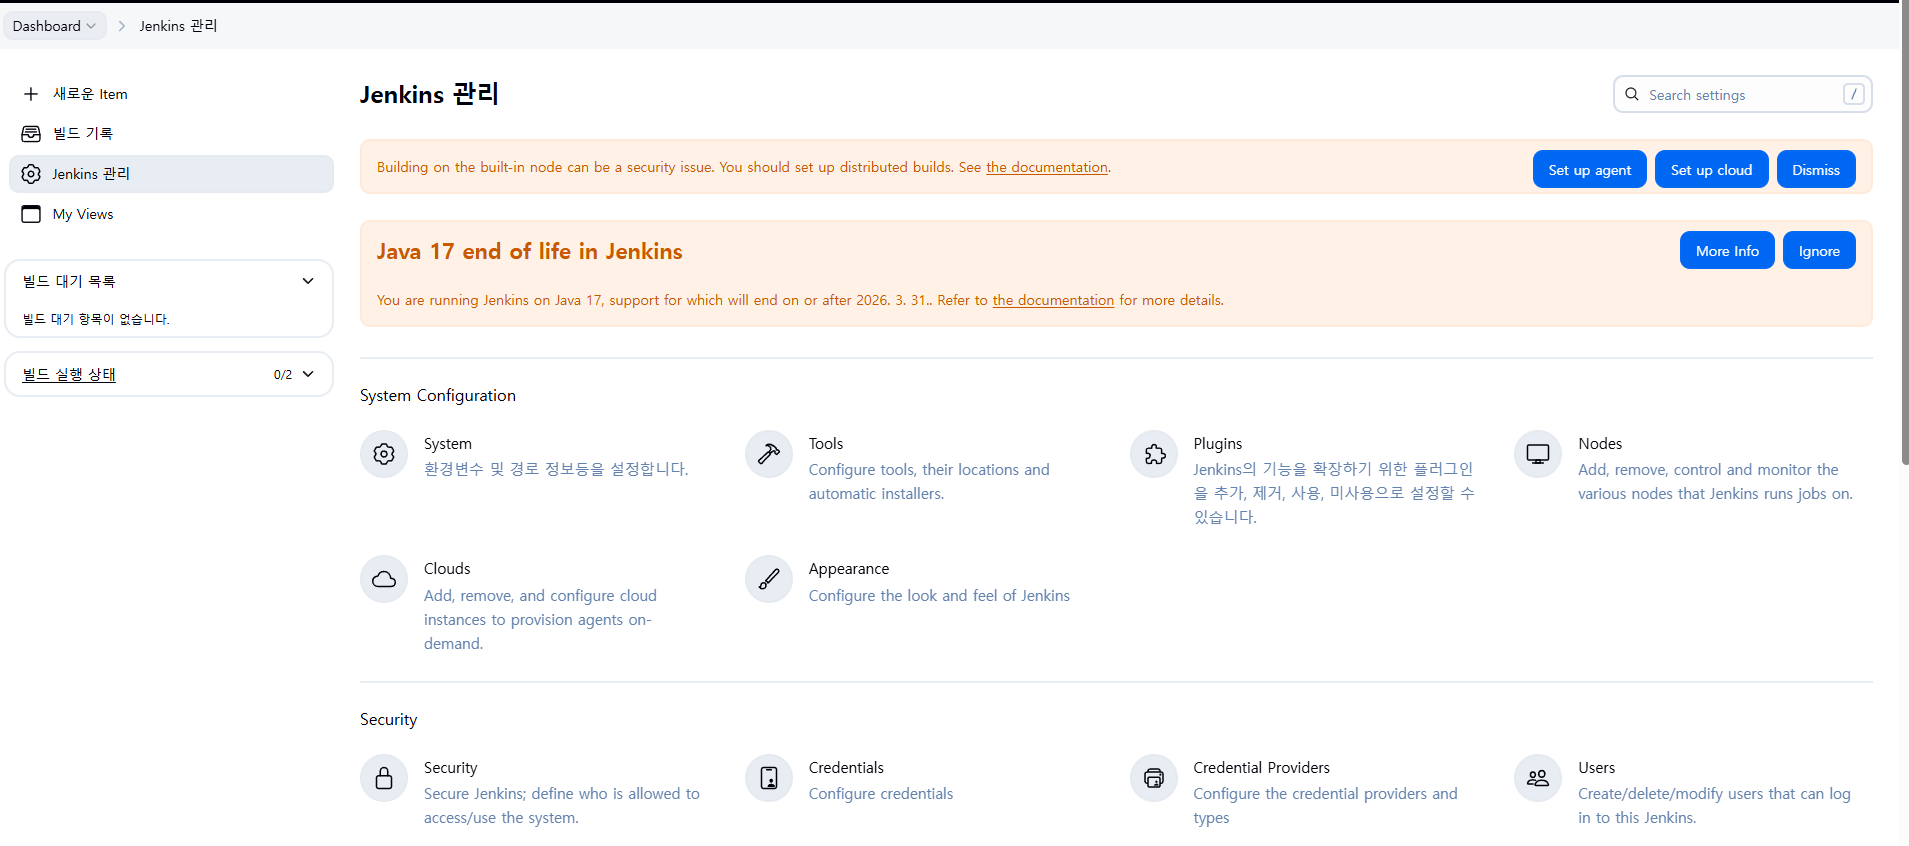
Task: Open the Clouds configuration link
Action: [447, 568]
